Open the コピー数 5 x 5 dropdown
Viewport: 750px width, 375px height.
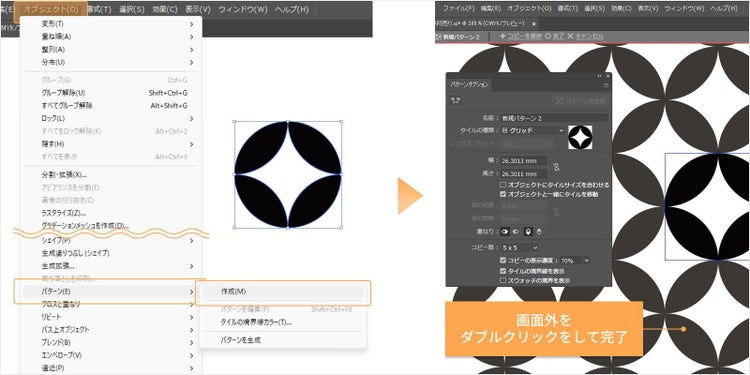click(x=519, y=248)
